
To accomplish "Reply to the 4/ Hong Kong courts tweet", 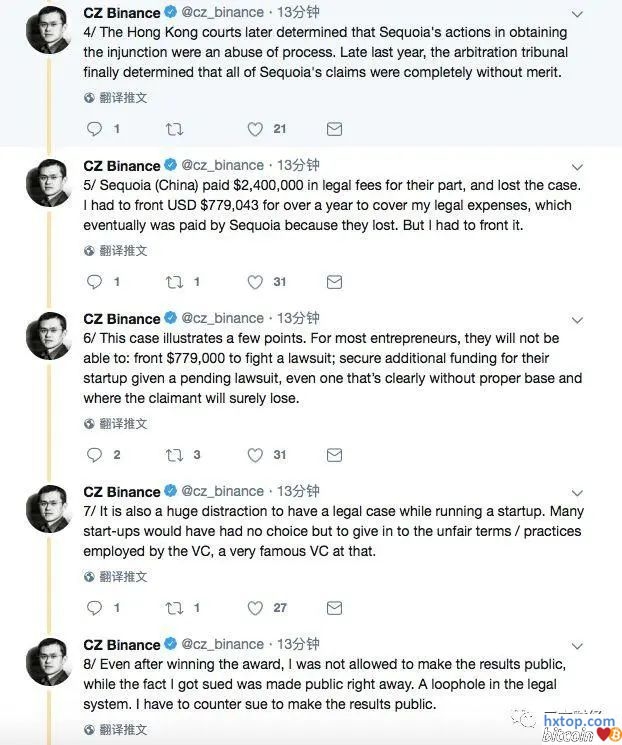I will (x=95, y=129).
